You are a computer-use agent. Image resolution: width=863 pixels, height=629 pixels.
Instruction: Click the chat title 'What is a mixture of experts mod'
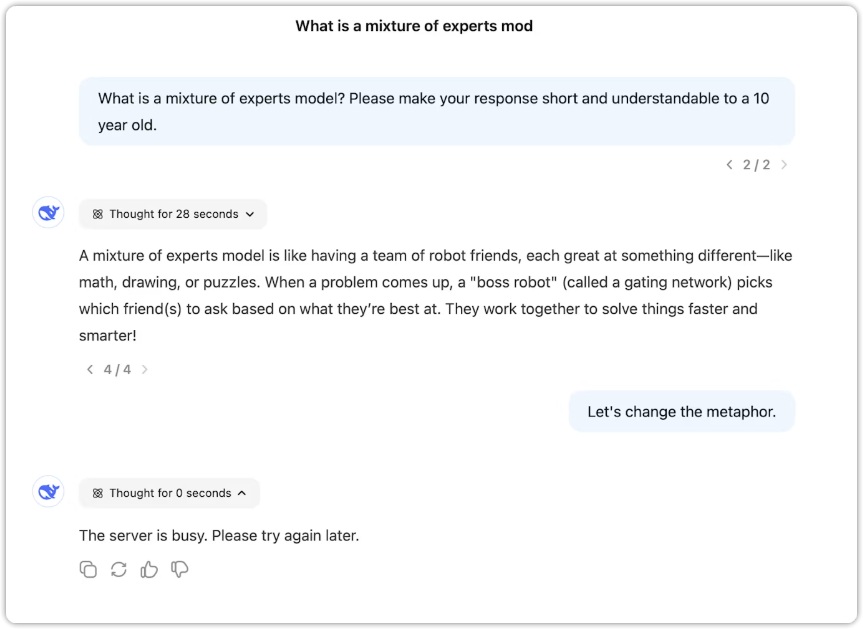(x=414, y=26)
